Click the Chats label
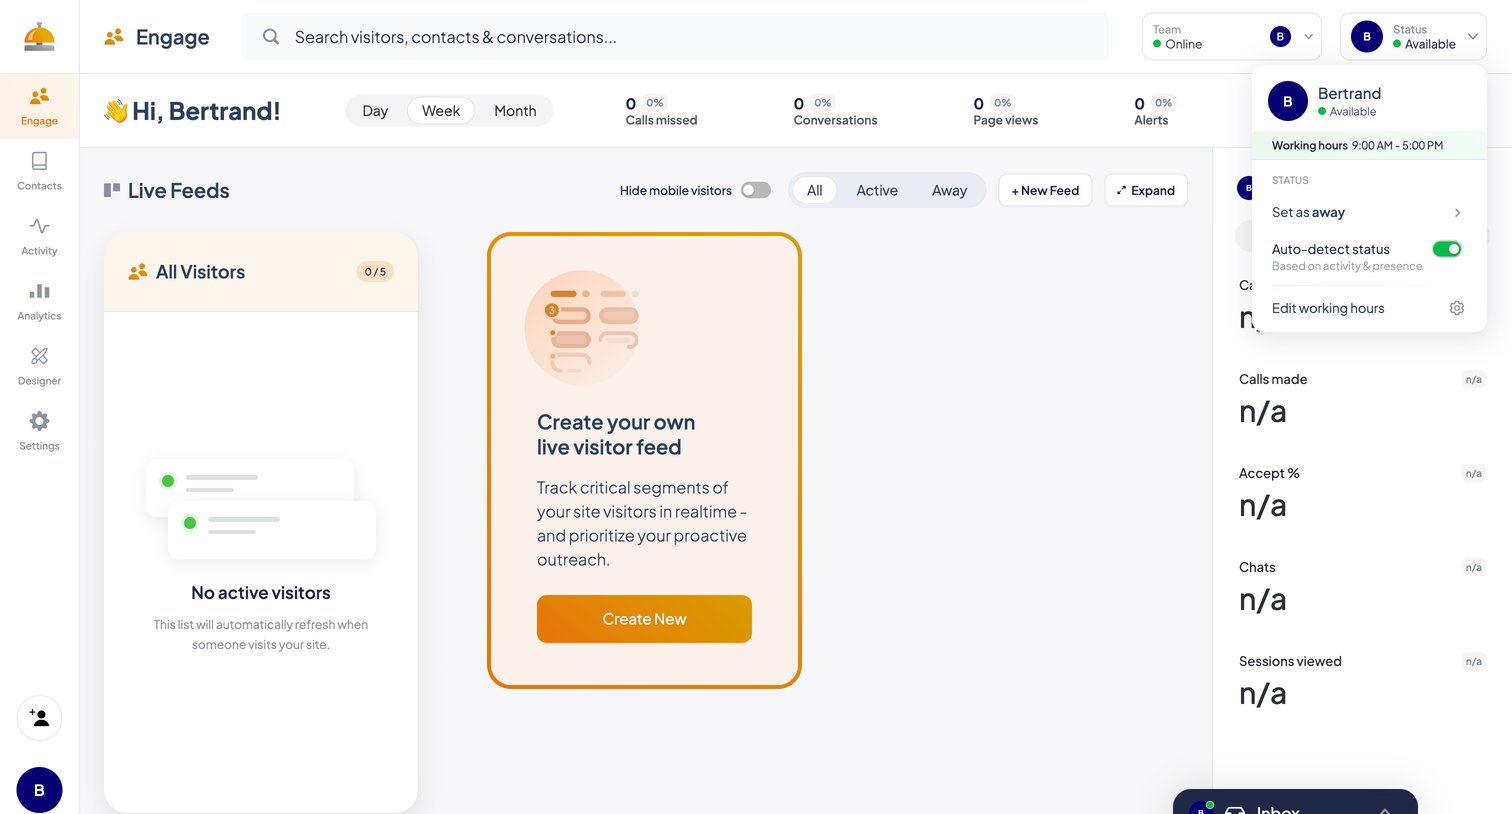 pos(1257,567)
